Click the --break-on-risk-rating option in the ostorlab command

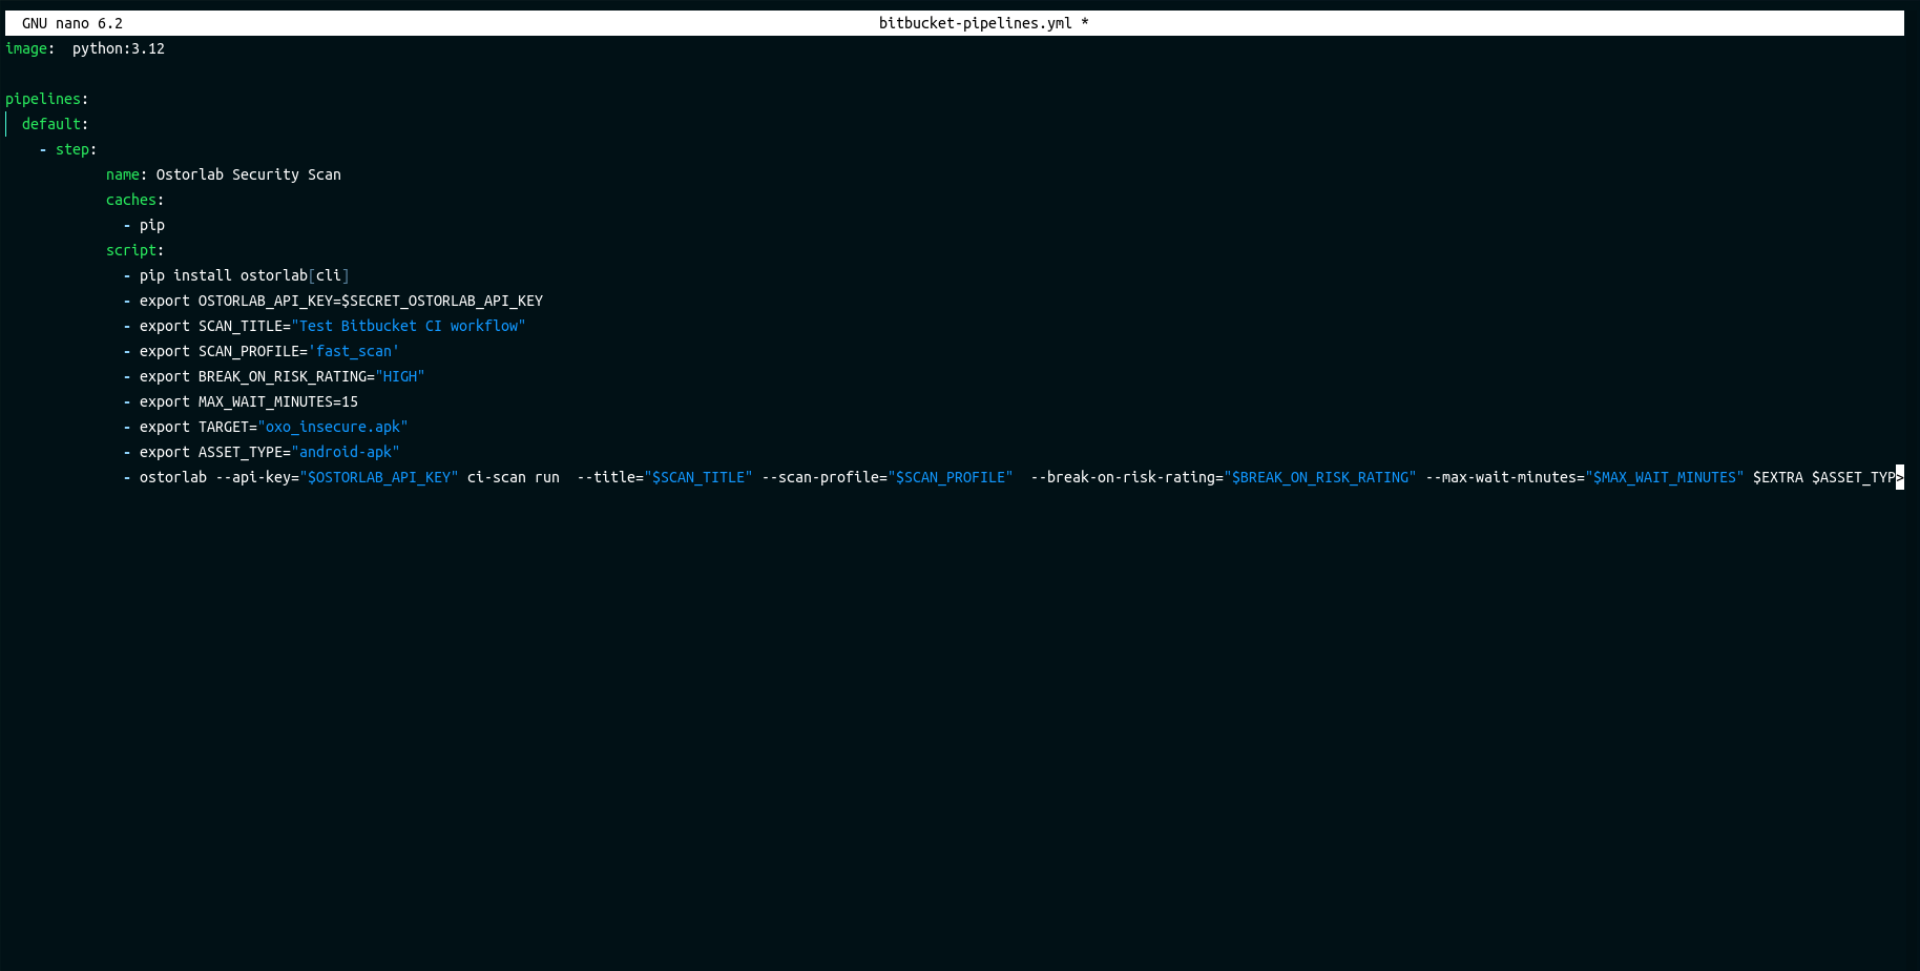click(1126, 478)
